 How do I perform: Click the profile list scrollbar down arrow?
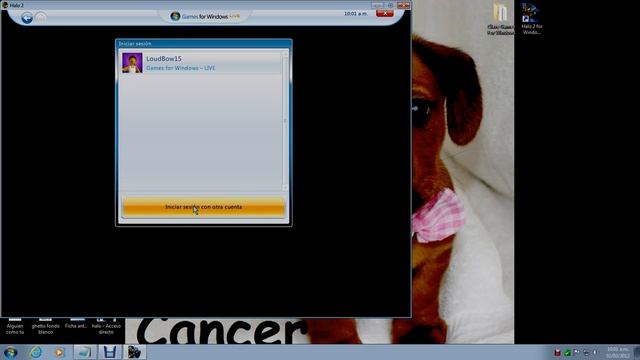[285, 188]
